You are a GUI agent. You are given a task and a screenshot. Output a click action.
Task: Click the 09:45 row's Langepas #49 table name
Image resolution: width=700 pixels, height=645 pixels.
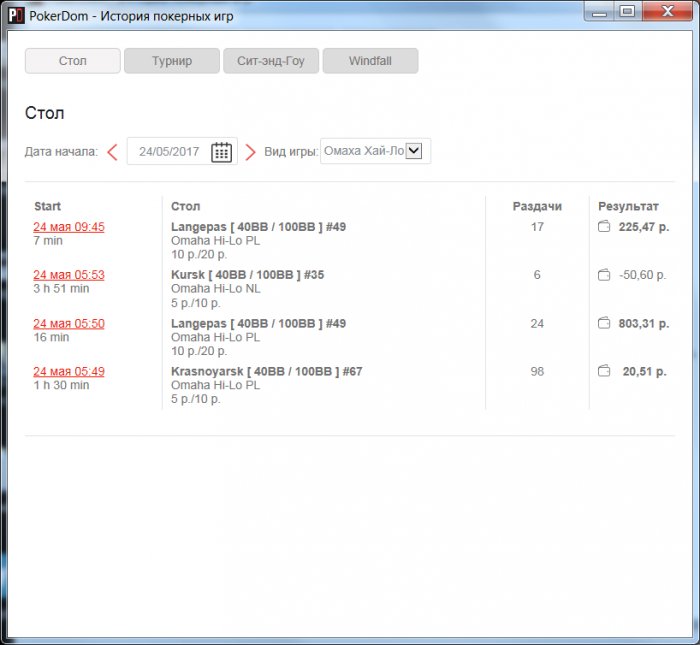click(x=258, y=227)
